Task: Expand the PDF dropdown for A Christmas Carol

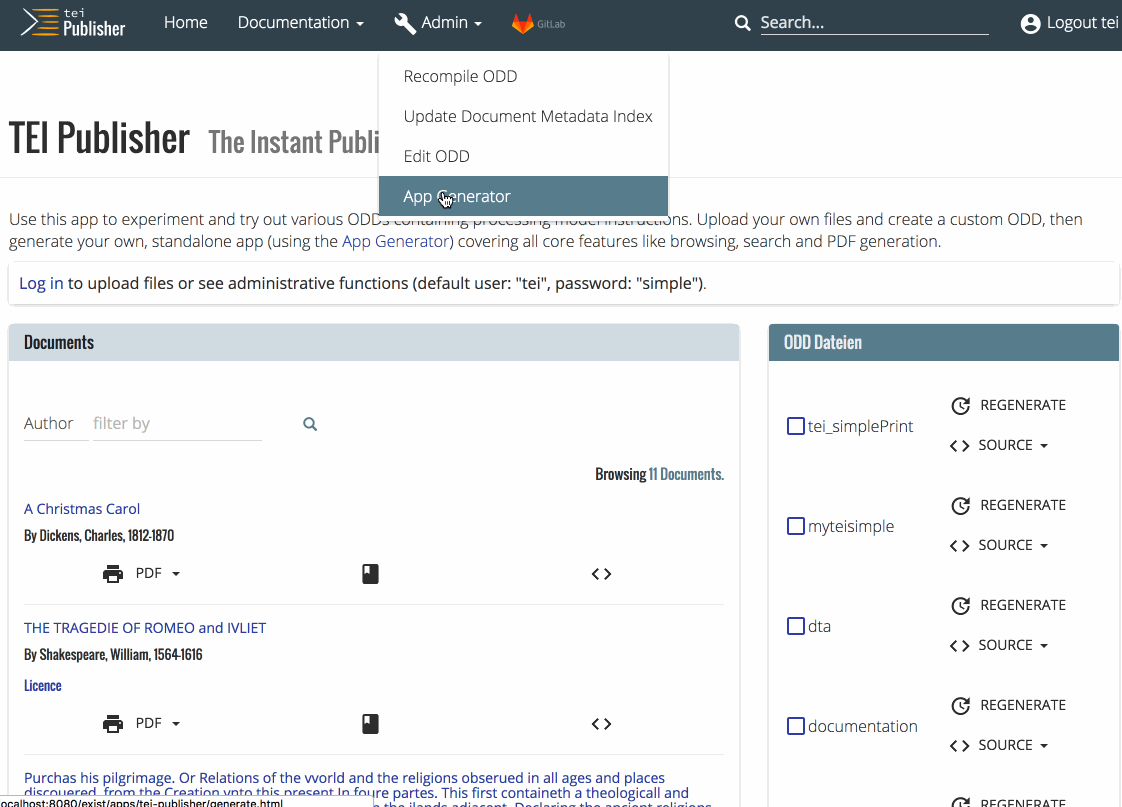Action: click(157, 574)
